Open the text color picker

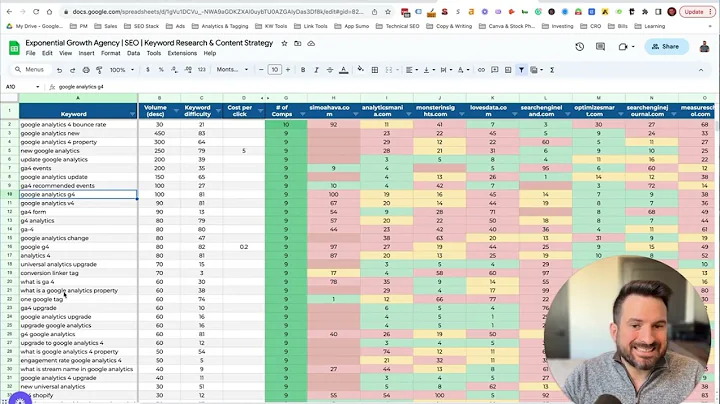(343, 70)
